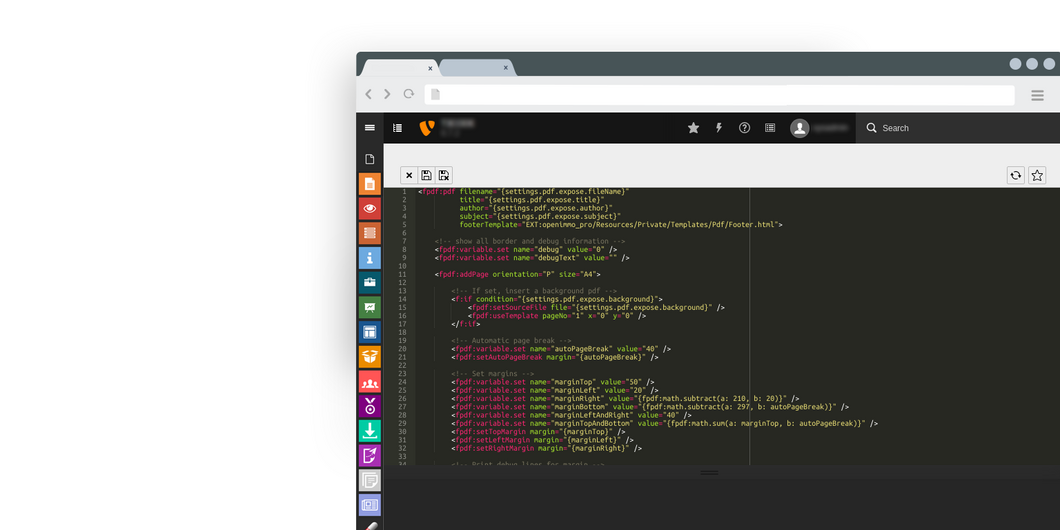This screenshot has width=1060, height=530.
Task: Open the orange List module icon
Action: [x=370, y=233]
